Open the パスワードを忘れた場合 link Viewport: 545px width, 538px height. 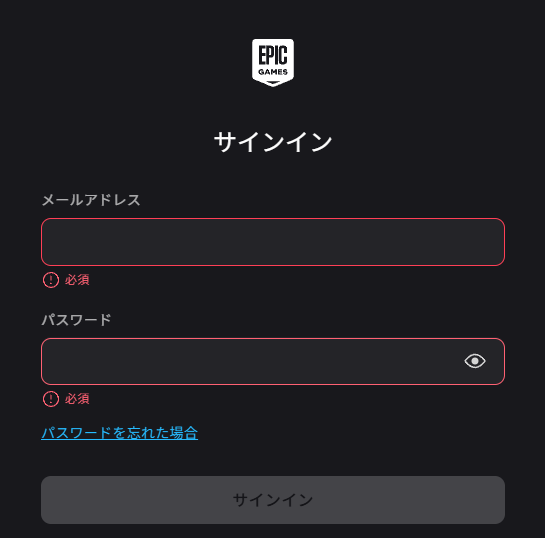(x=120, y=433)
